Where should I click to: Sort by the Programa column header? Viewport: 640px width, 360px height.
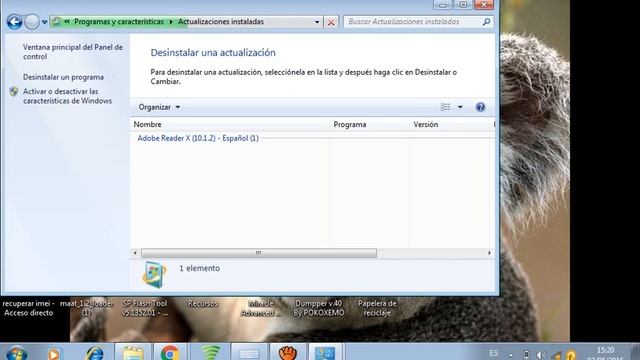tap(369, 124)
